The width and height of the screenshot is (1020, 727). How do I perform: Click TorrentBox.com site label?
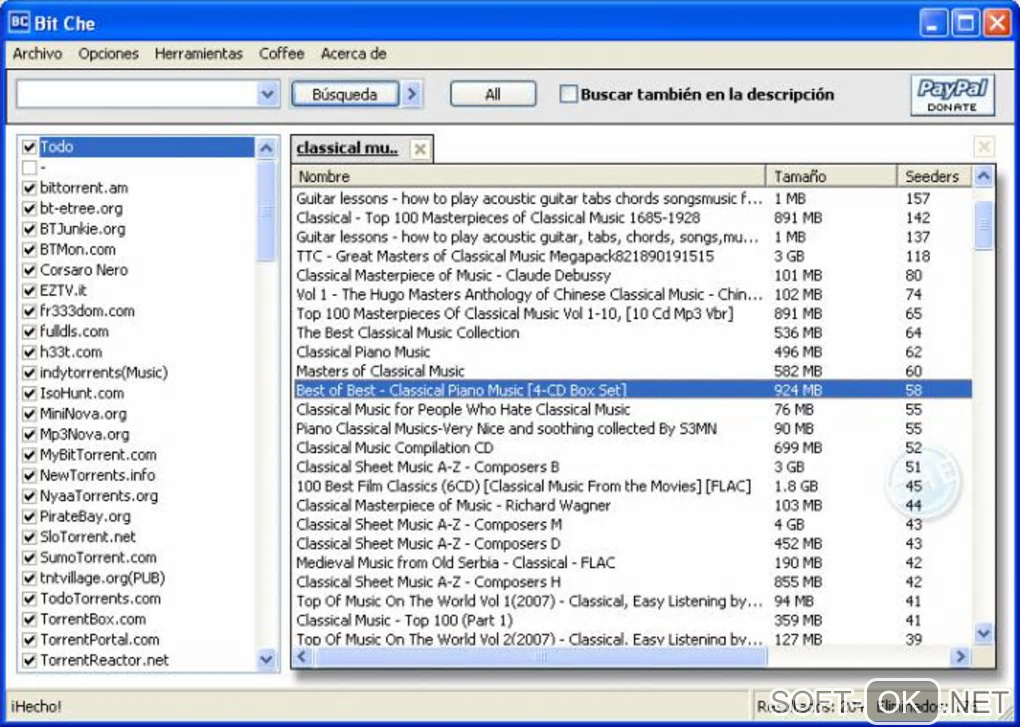(93, 619)
